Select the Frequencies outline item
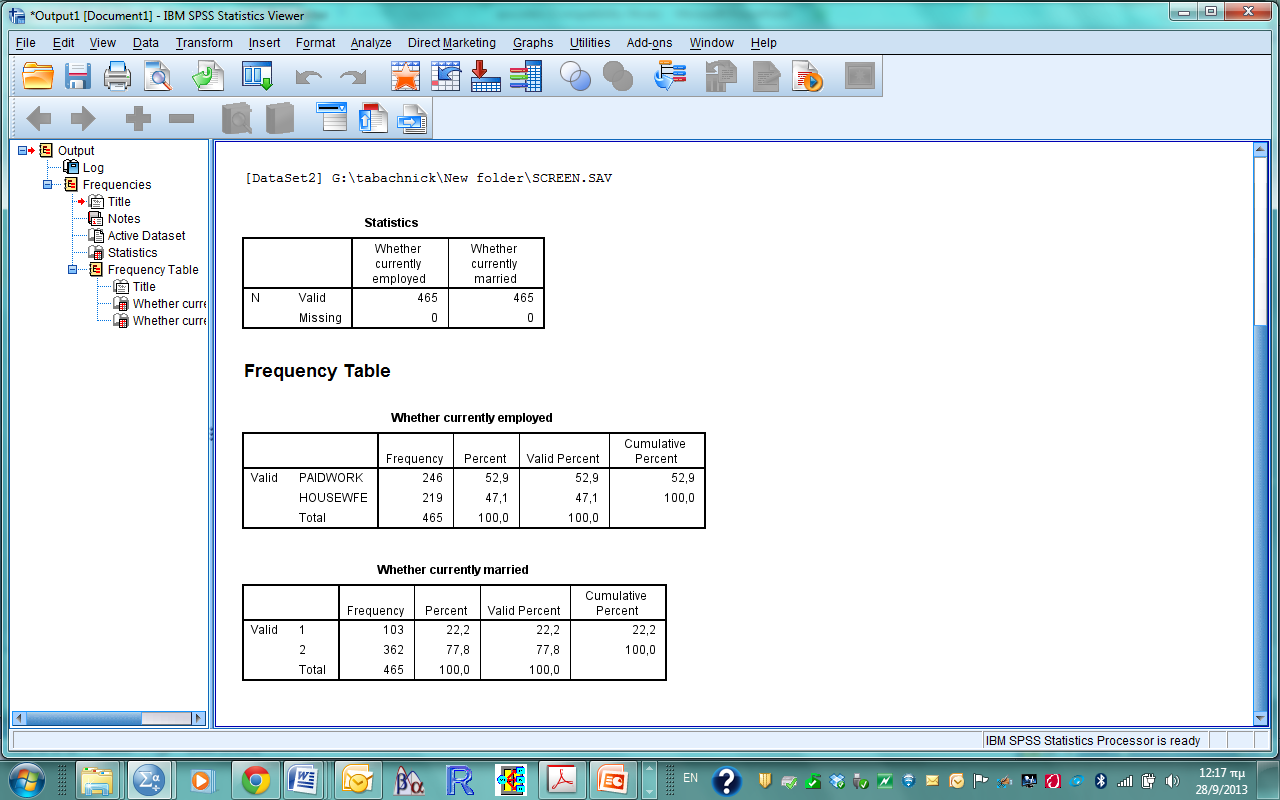The height and width of the screenshot is (800, 1280). 117,185
